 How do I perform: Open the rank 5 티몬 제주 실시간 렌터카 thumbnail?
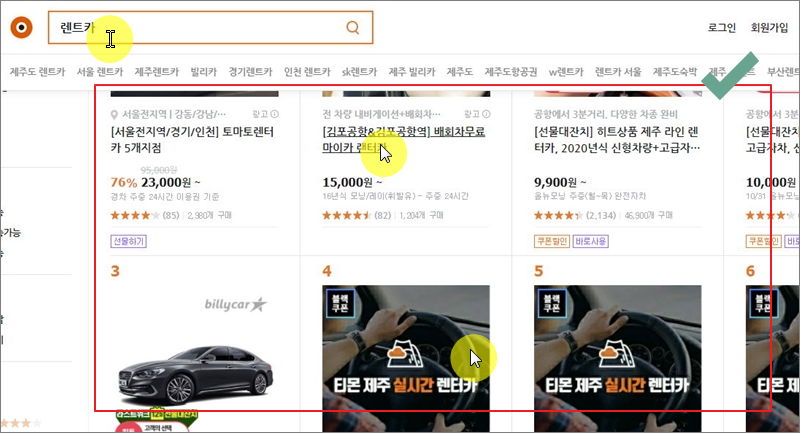point(617,359)
